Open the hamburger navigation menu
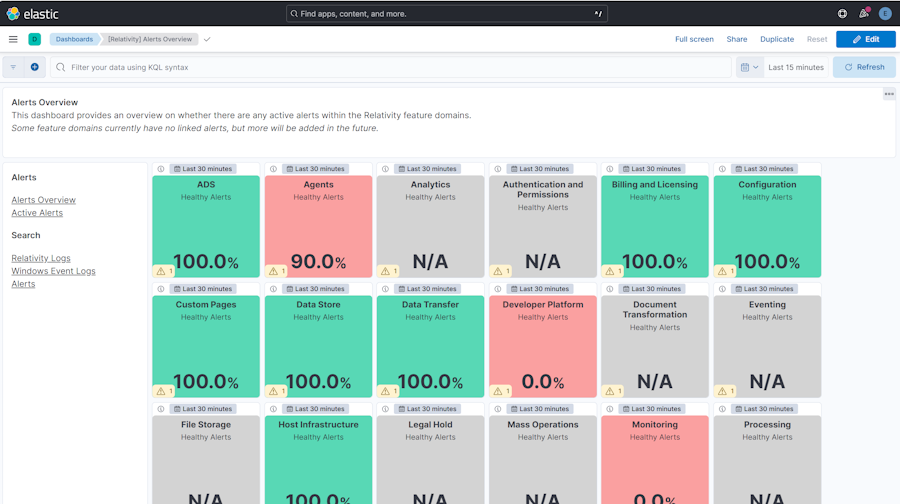The height and width of the screenshot is (504, 900). coord(13,39)
